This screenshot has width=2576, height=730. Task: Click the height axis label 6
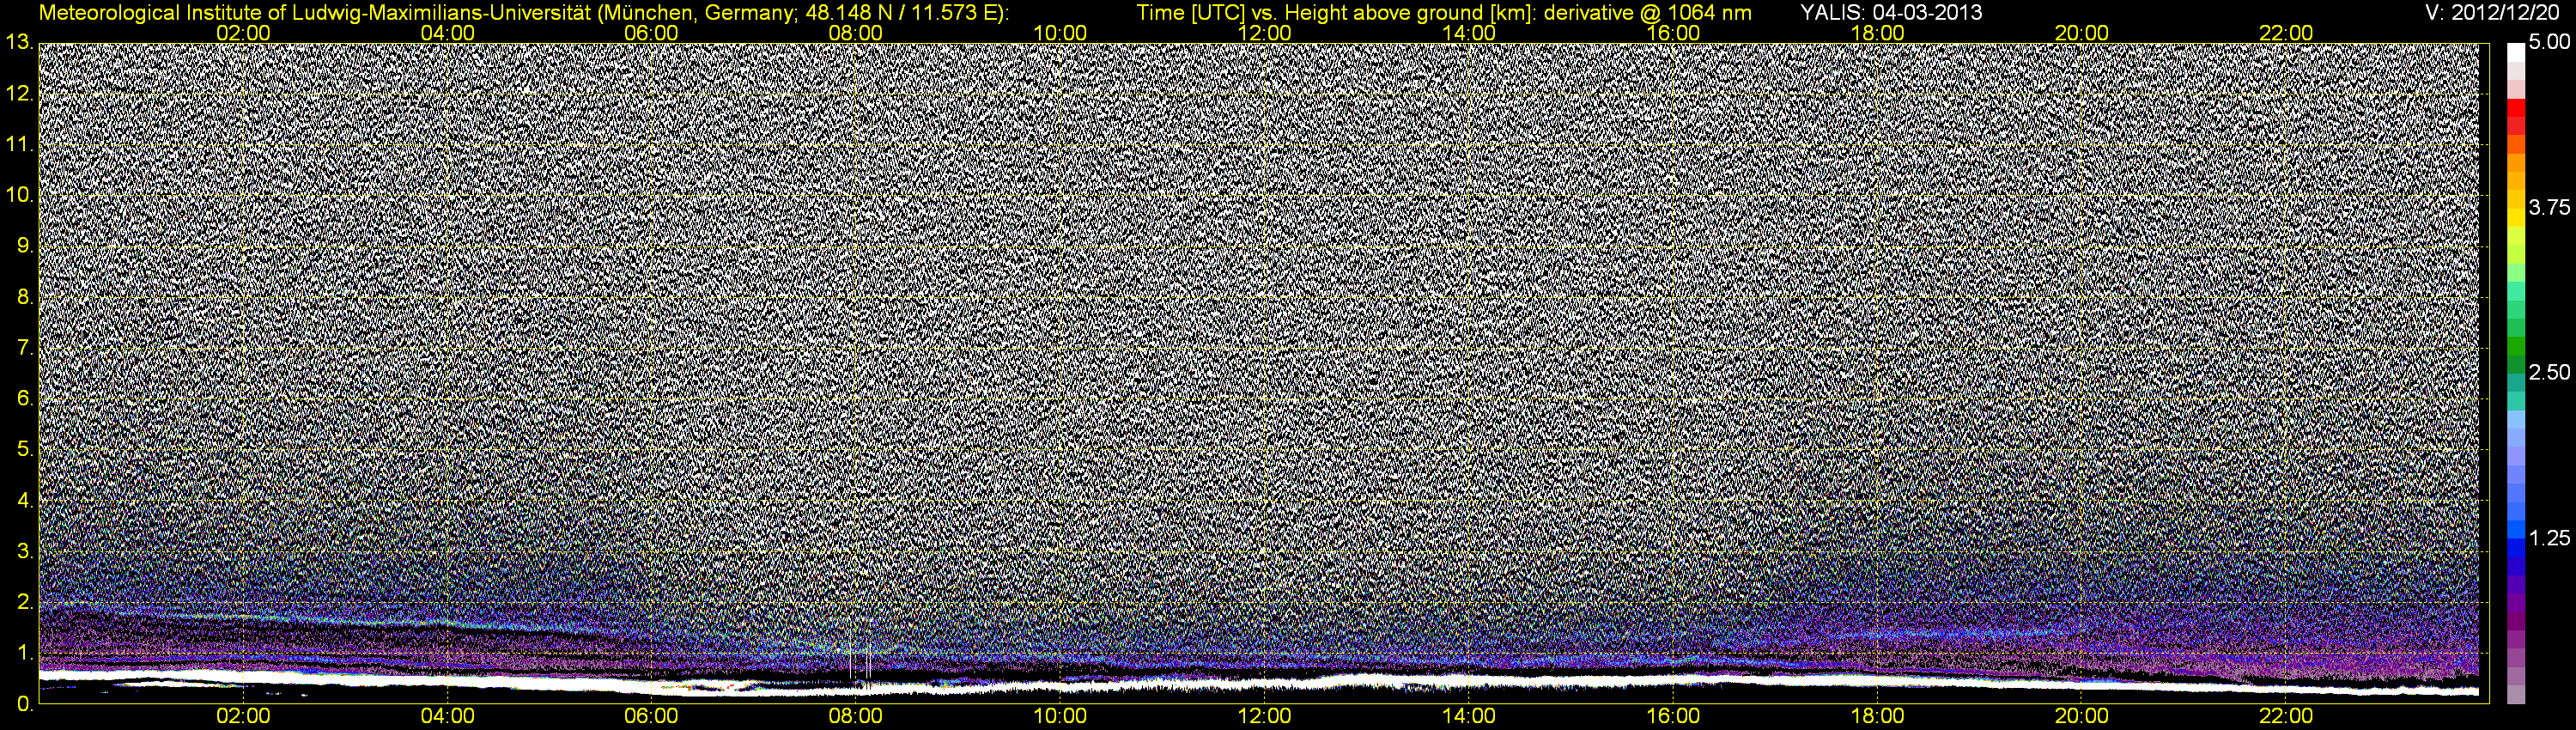[24, 398]
